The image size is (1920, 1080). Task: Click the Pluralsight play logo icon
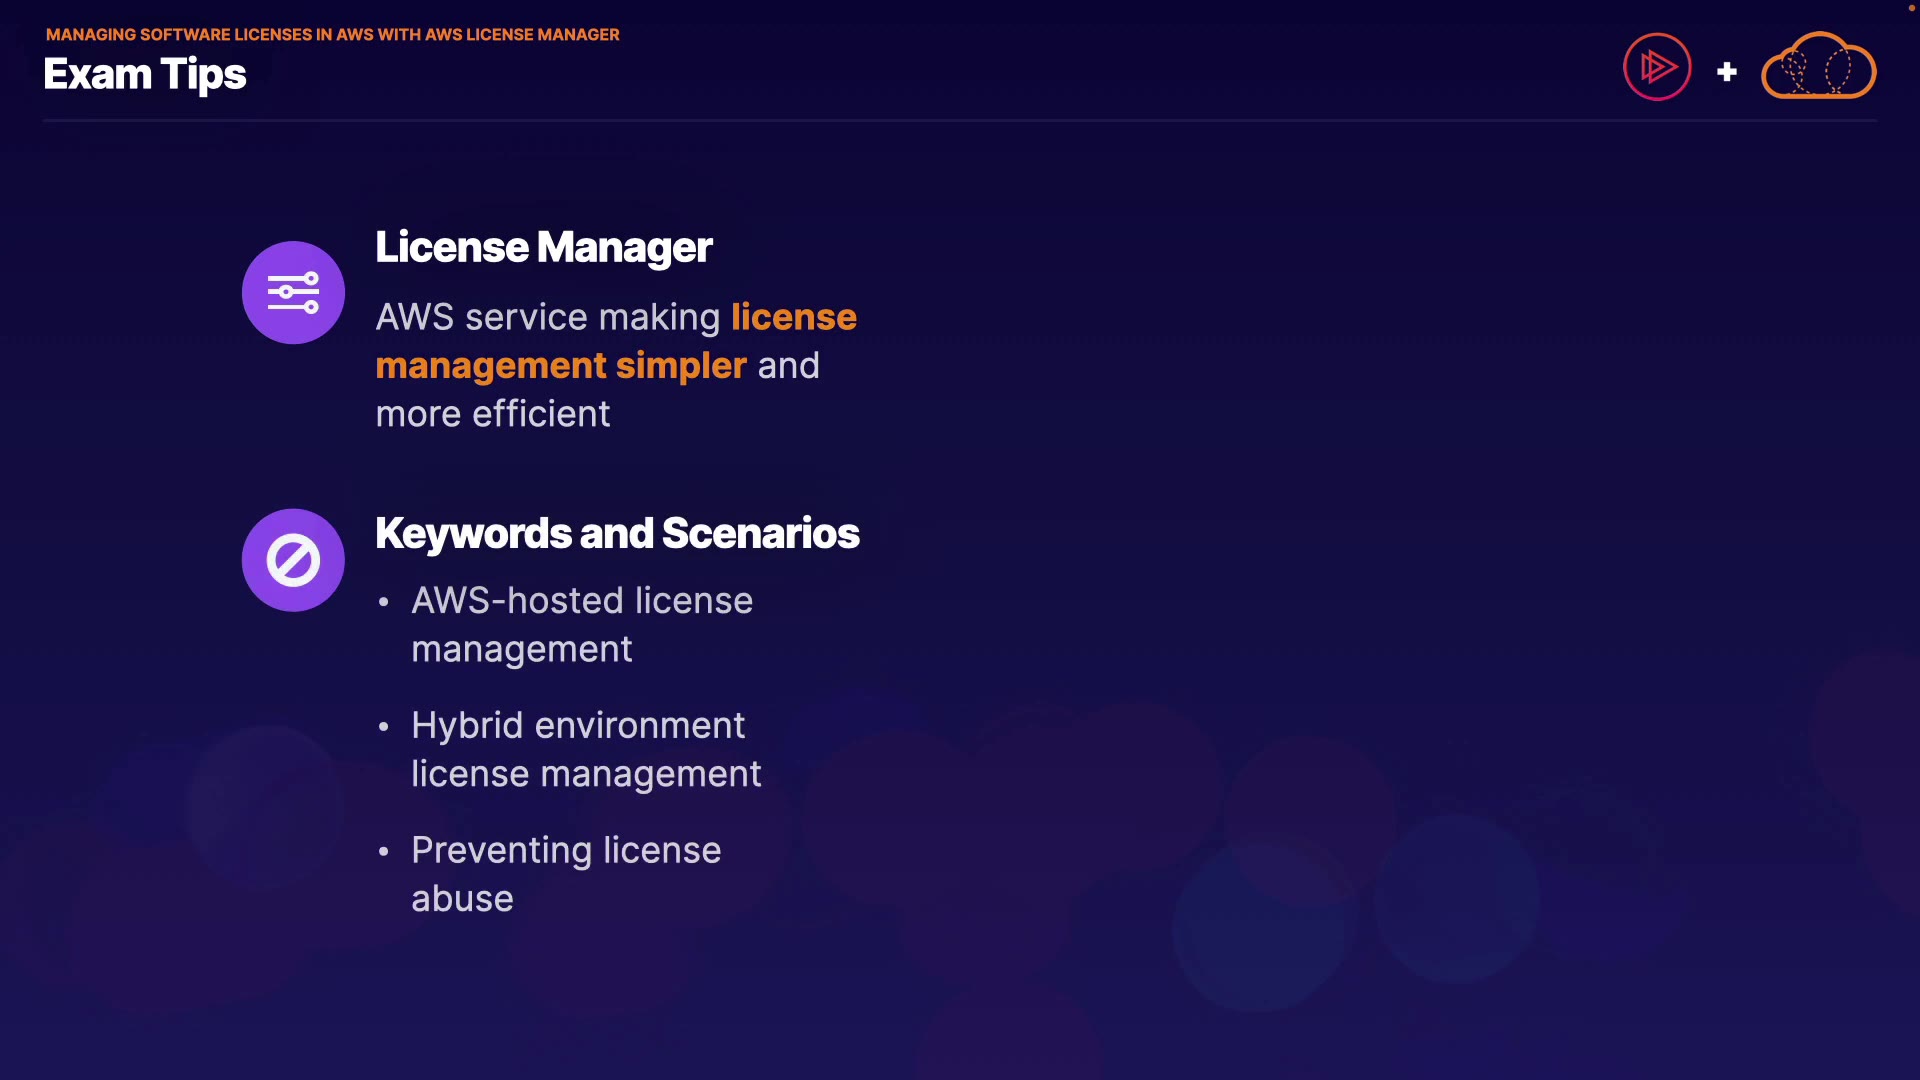1657,67
